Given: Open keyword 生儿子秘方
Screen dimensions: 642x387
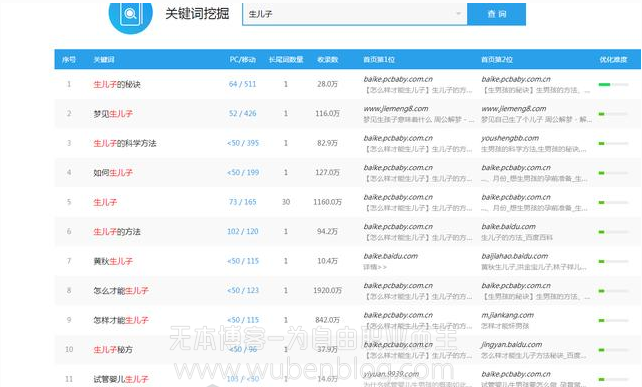Looking at the screenshot, I should click(113, 350).
